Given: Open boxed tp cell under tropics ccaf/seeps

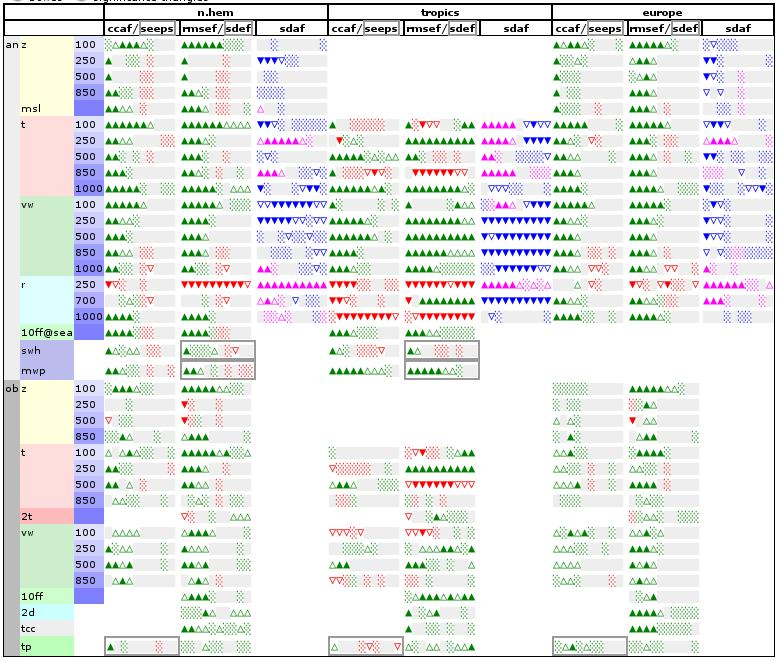Looking at the screenshot, I should pos(366,647).
